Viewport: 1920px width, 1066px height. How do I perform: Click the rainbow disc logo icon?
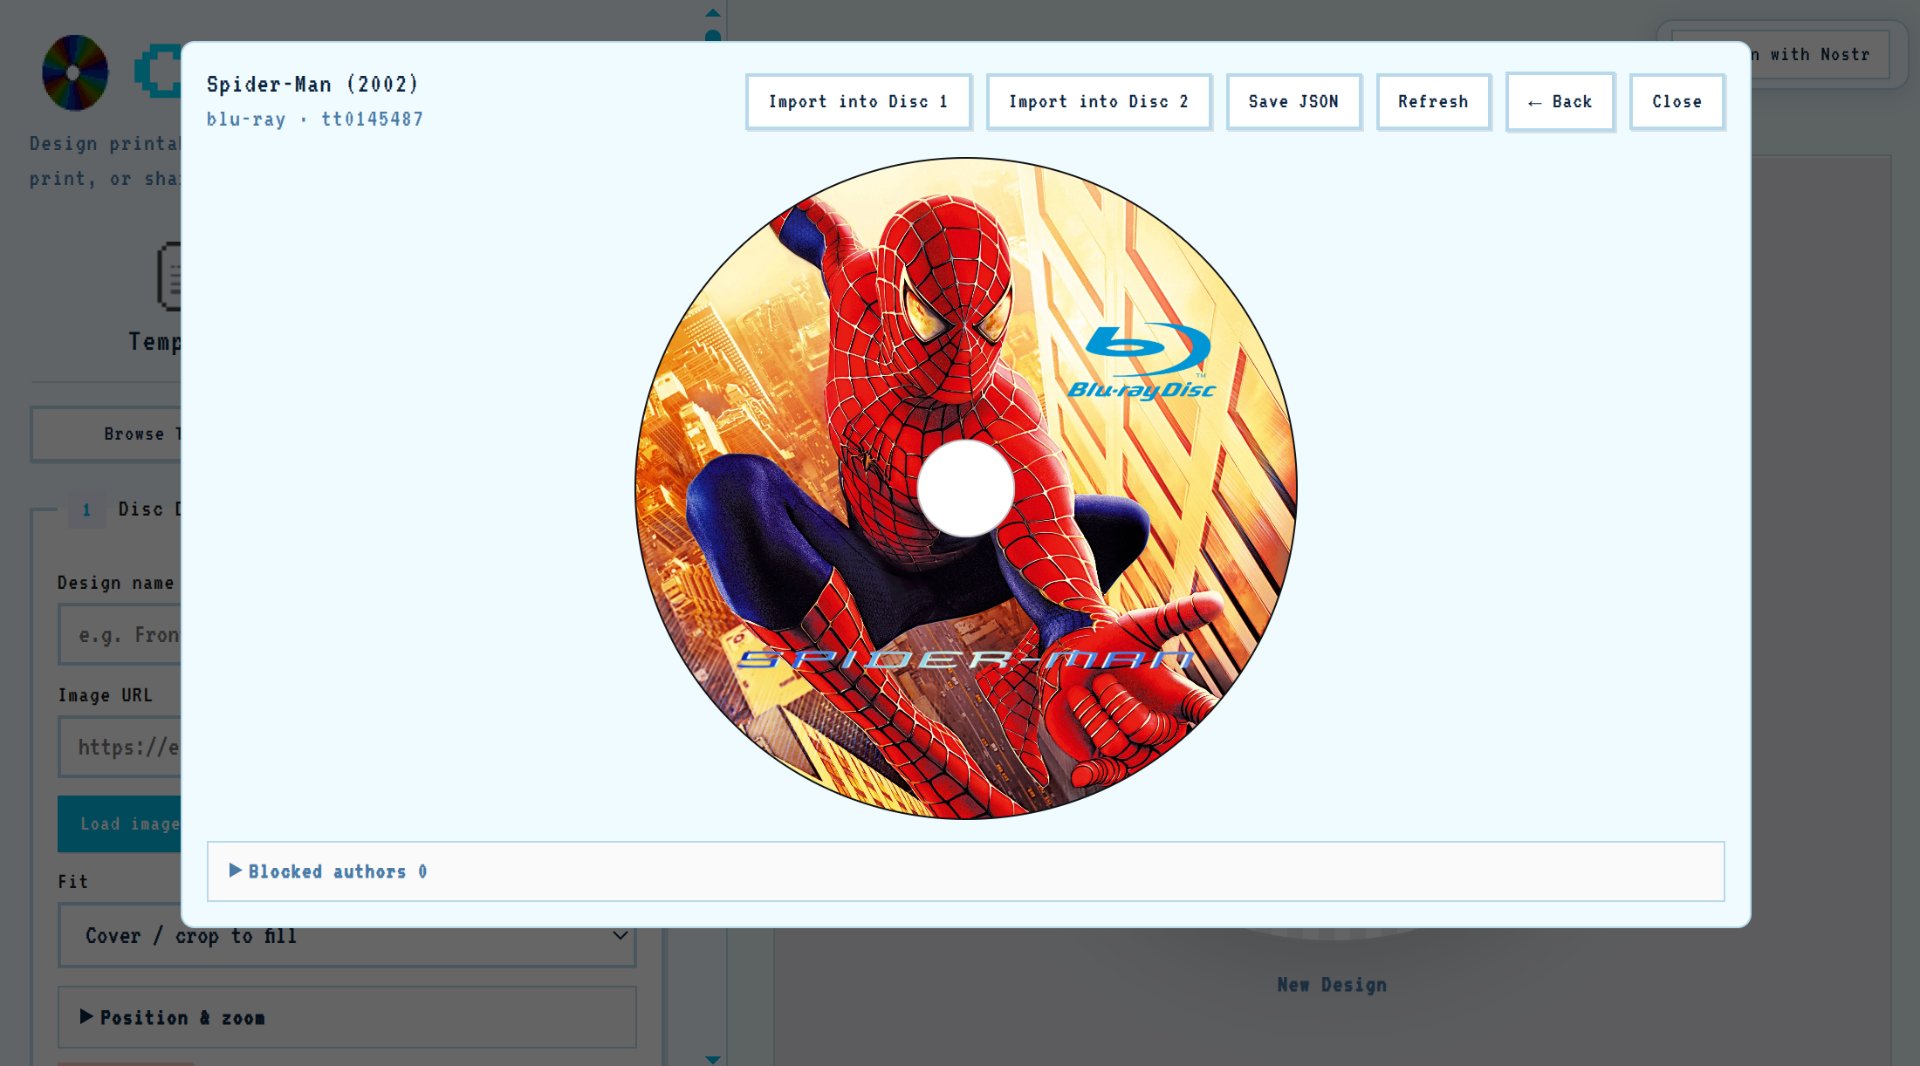(75, 72)
